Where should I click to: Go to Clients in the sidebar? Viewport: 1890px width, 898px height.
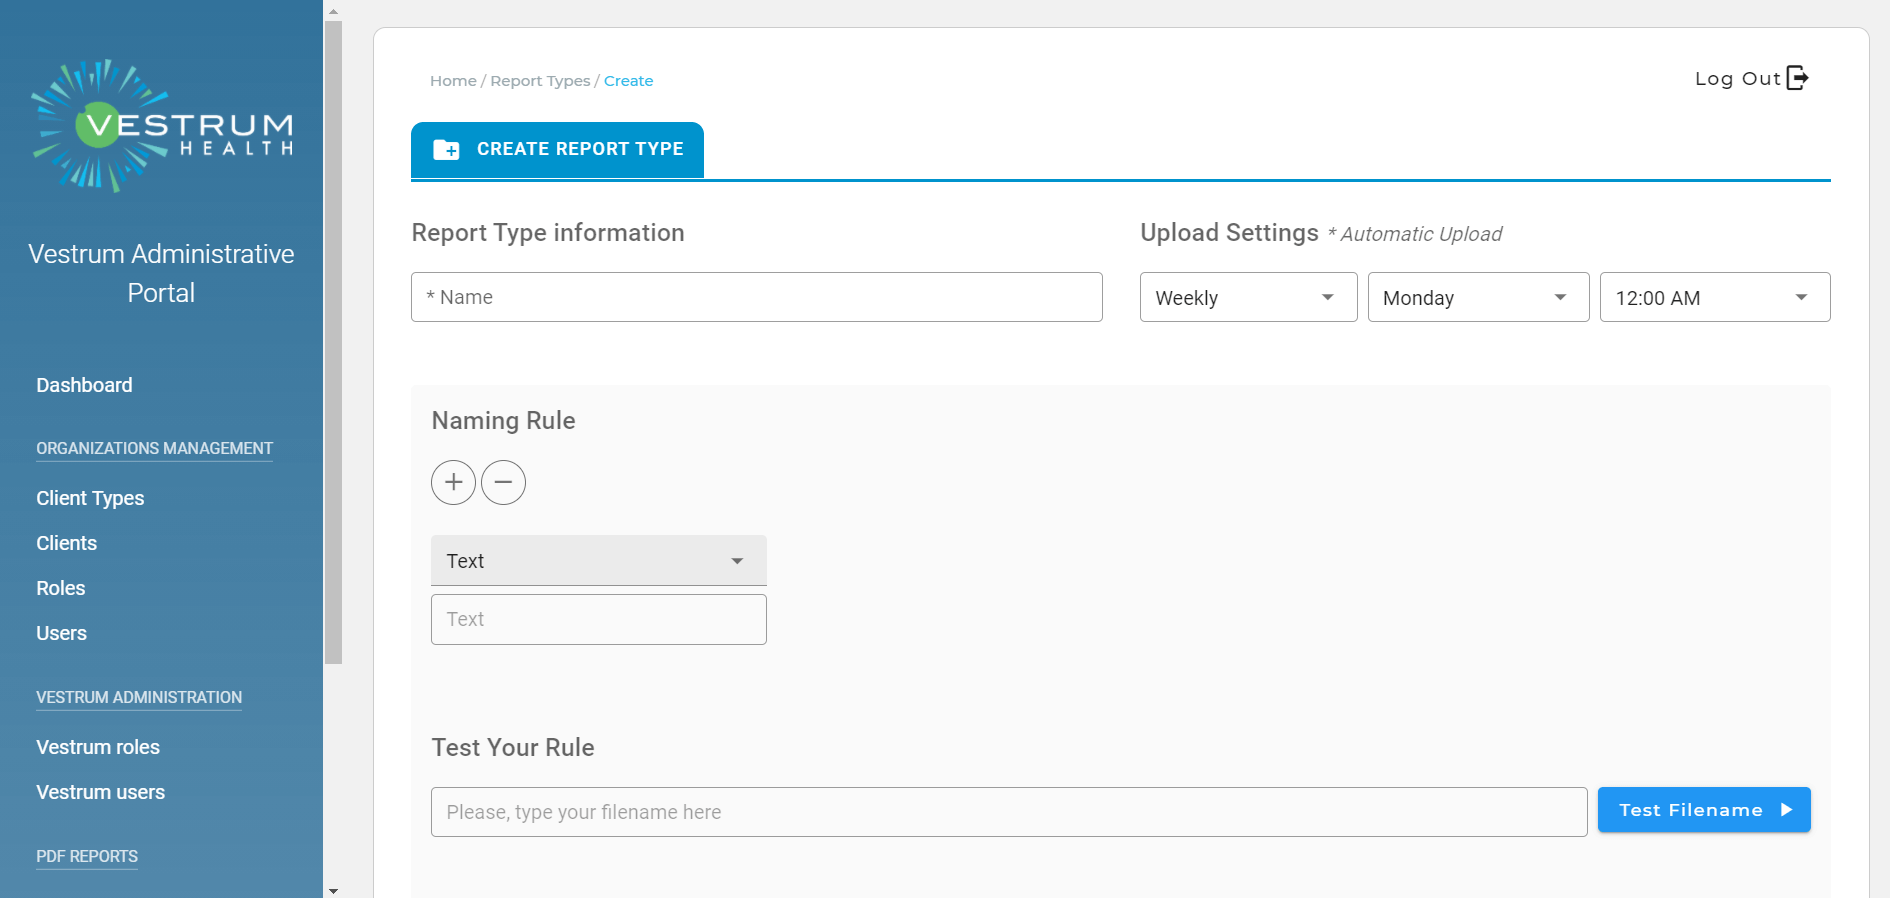tap(66, 543)
